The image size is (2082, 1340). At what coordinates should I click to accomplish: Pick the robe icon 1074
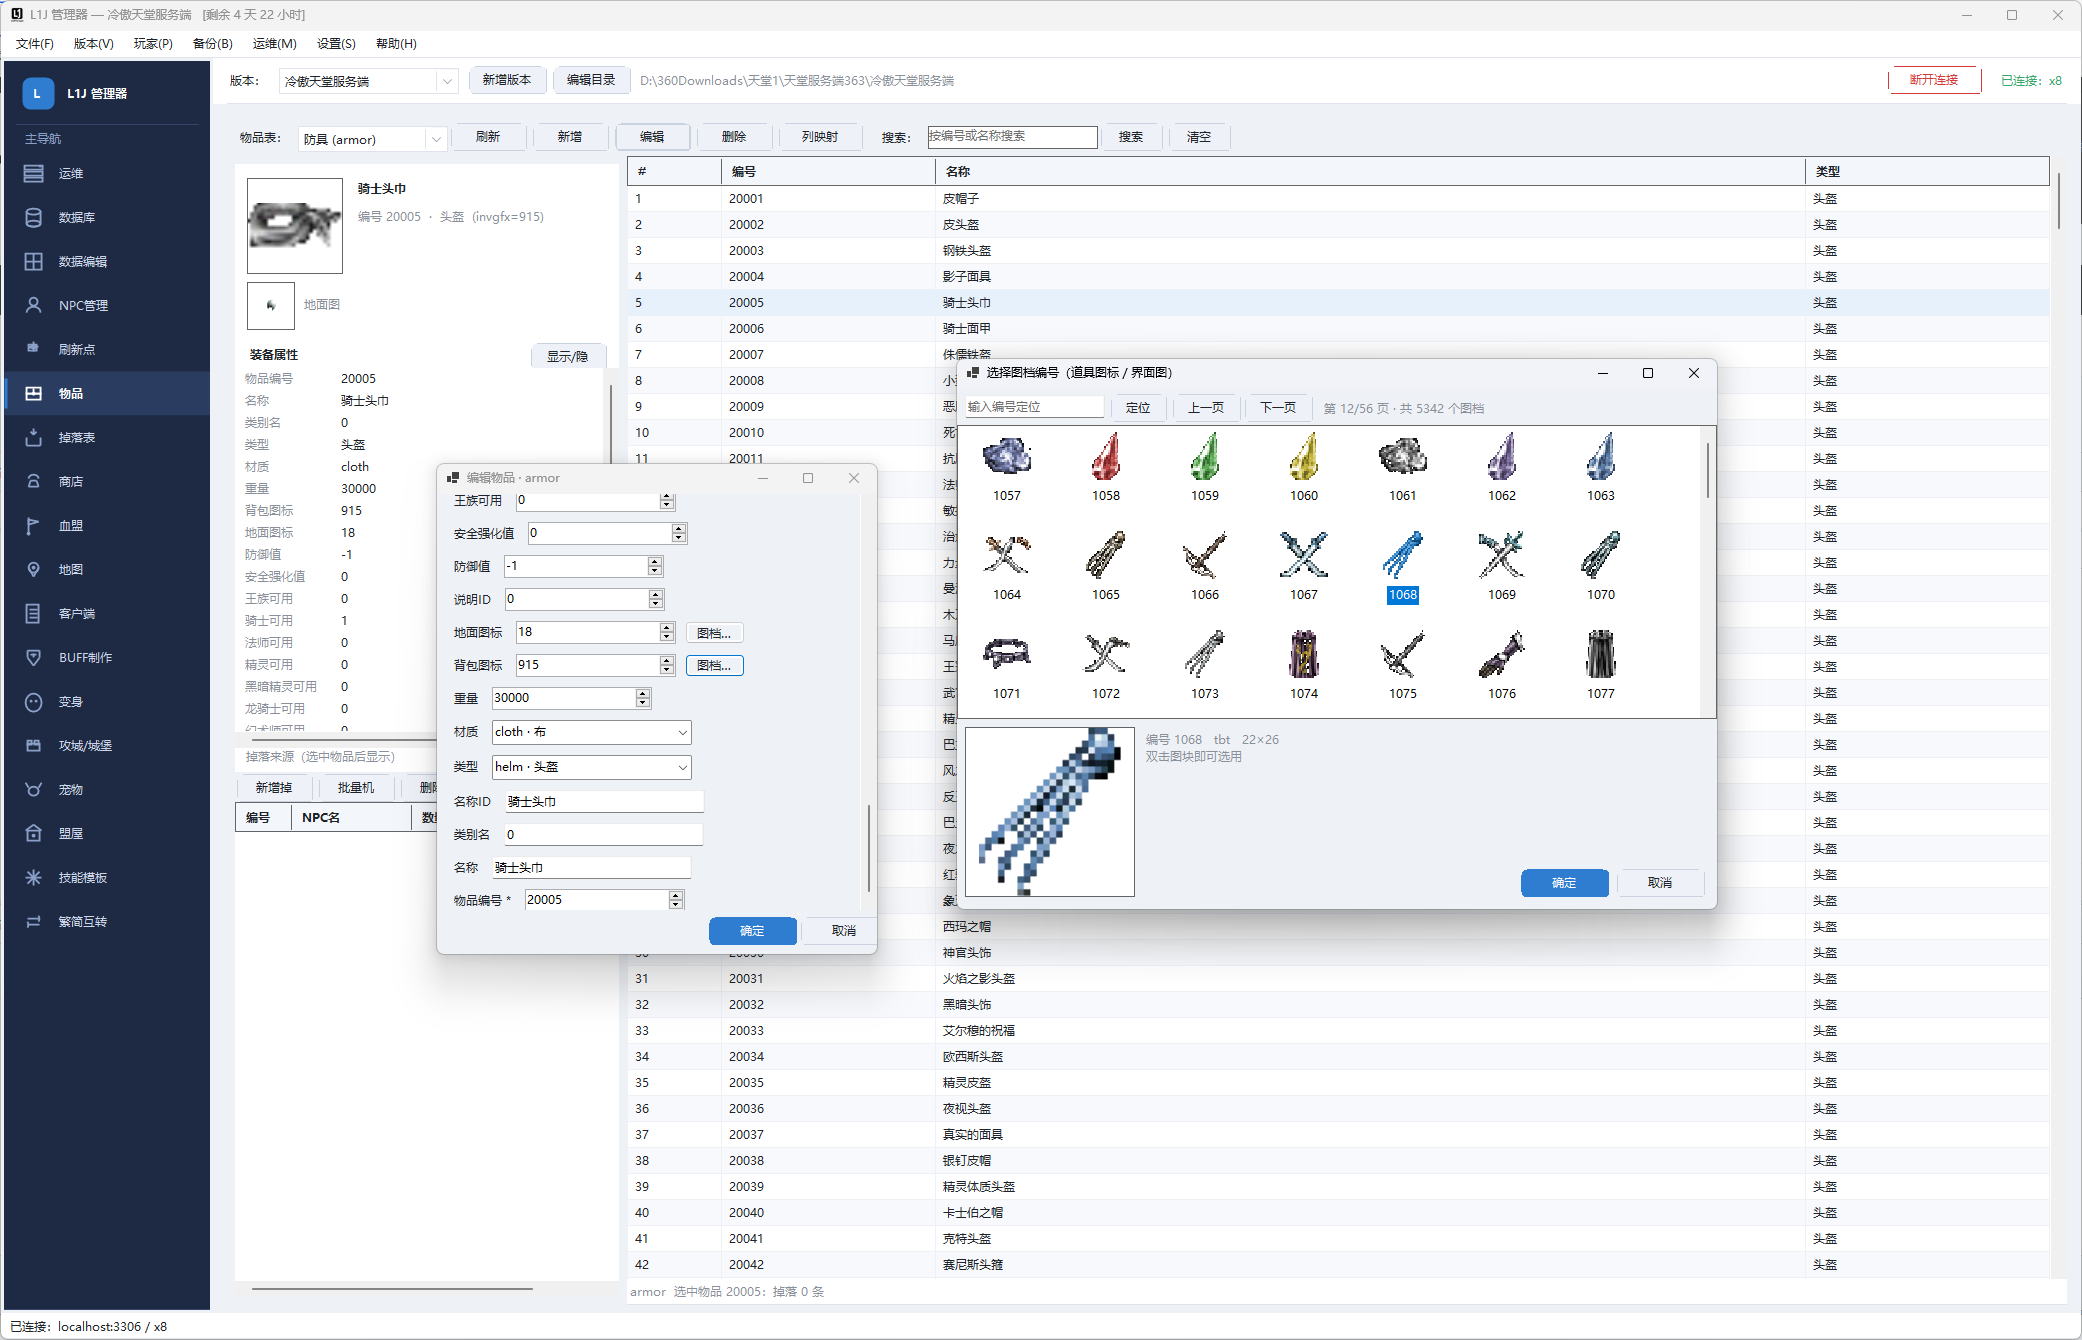pyautogui.click(x=1304, y=665)
